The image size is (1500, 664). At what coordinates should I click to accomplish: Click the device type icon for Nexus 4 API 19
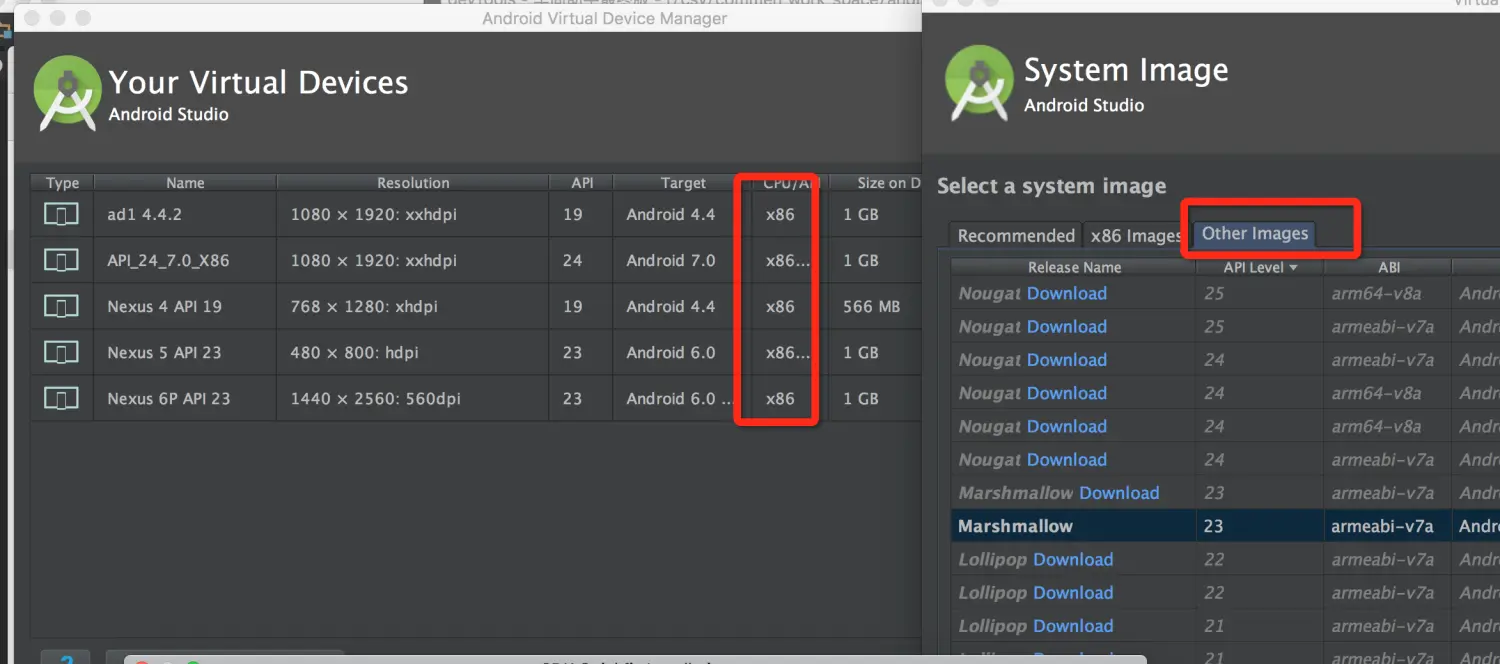61,307
